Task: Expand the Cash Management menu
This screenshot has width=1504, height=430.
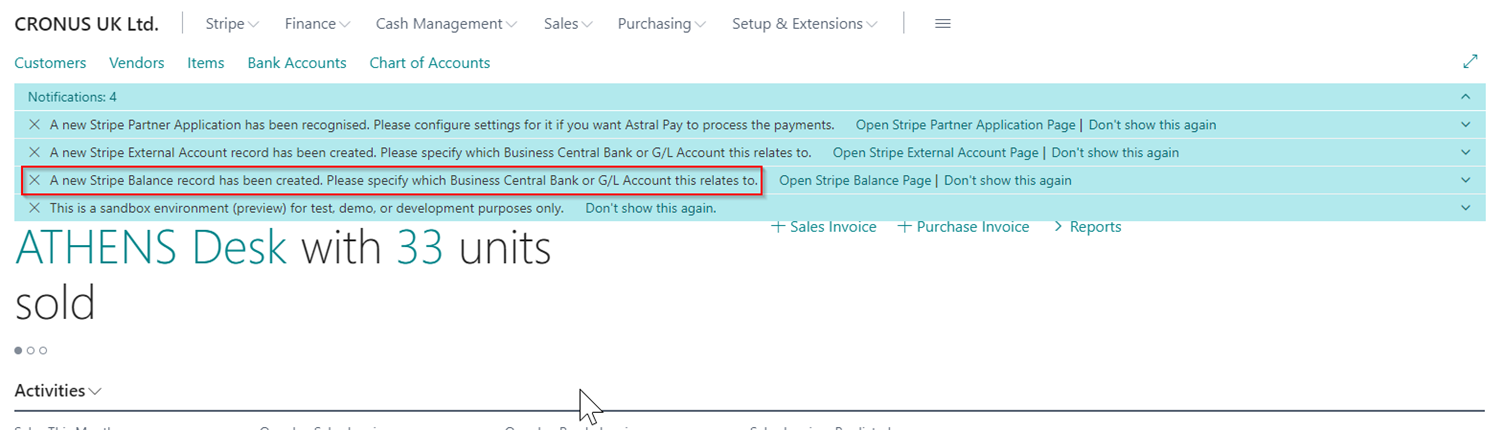Action: [x=446, y=24]
